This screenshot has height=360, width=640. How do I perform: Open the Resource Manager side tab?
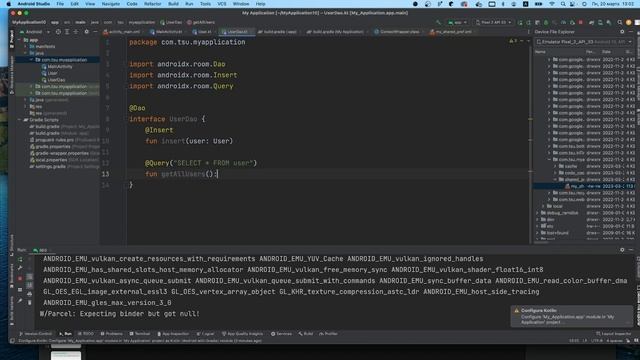click(11, 75)
